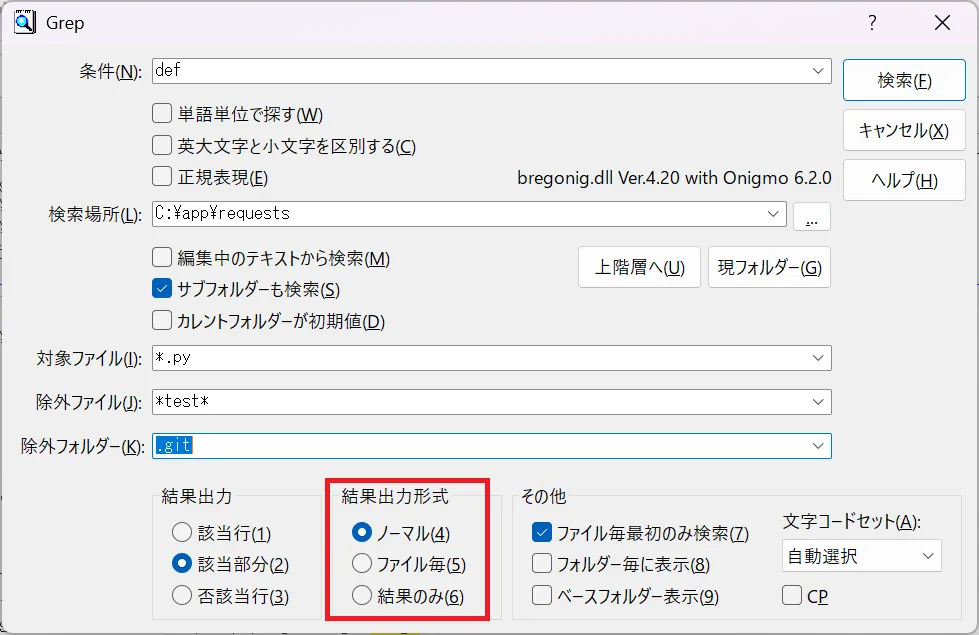Enable the 単語単位で探す checkbox
Viewport: 979px width, 635px height.
pos(162,114)
